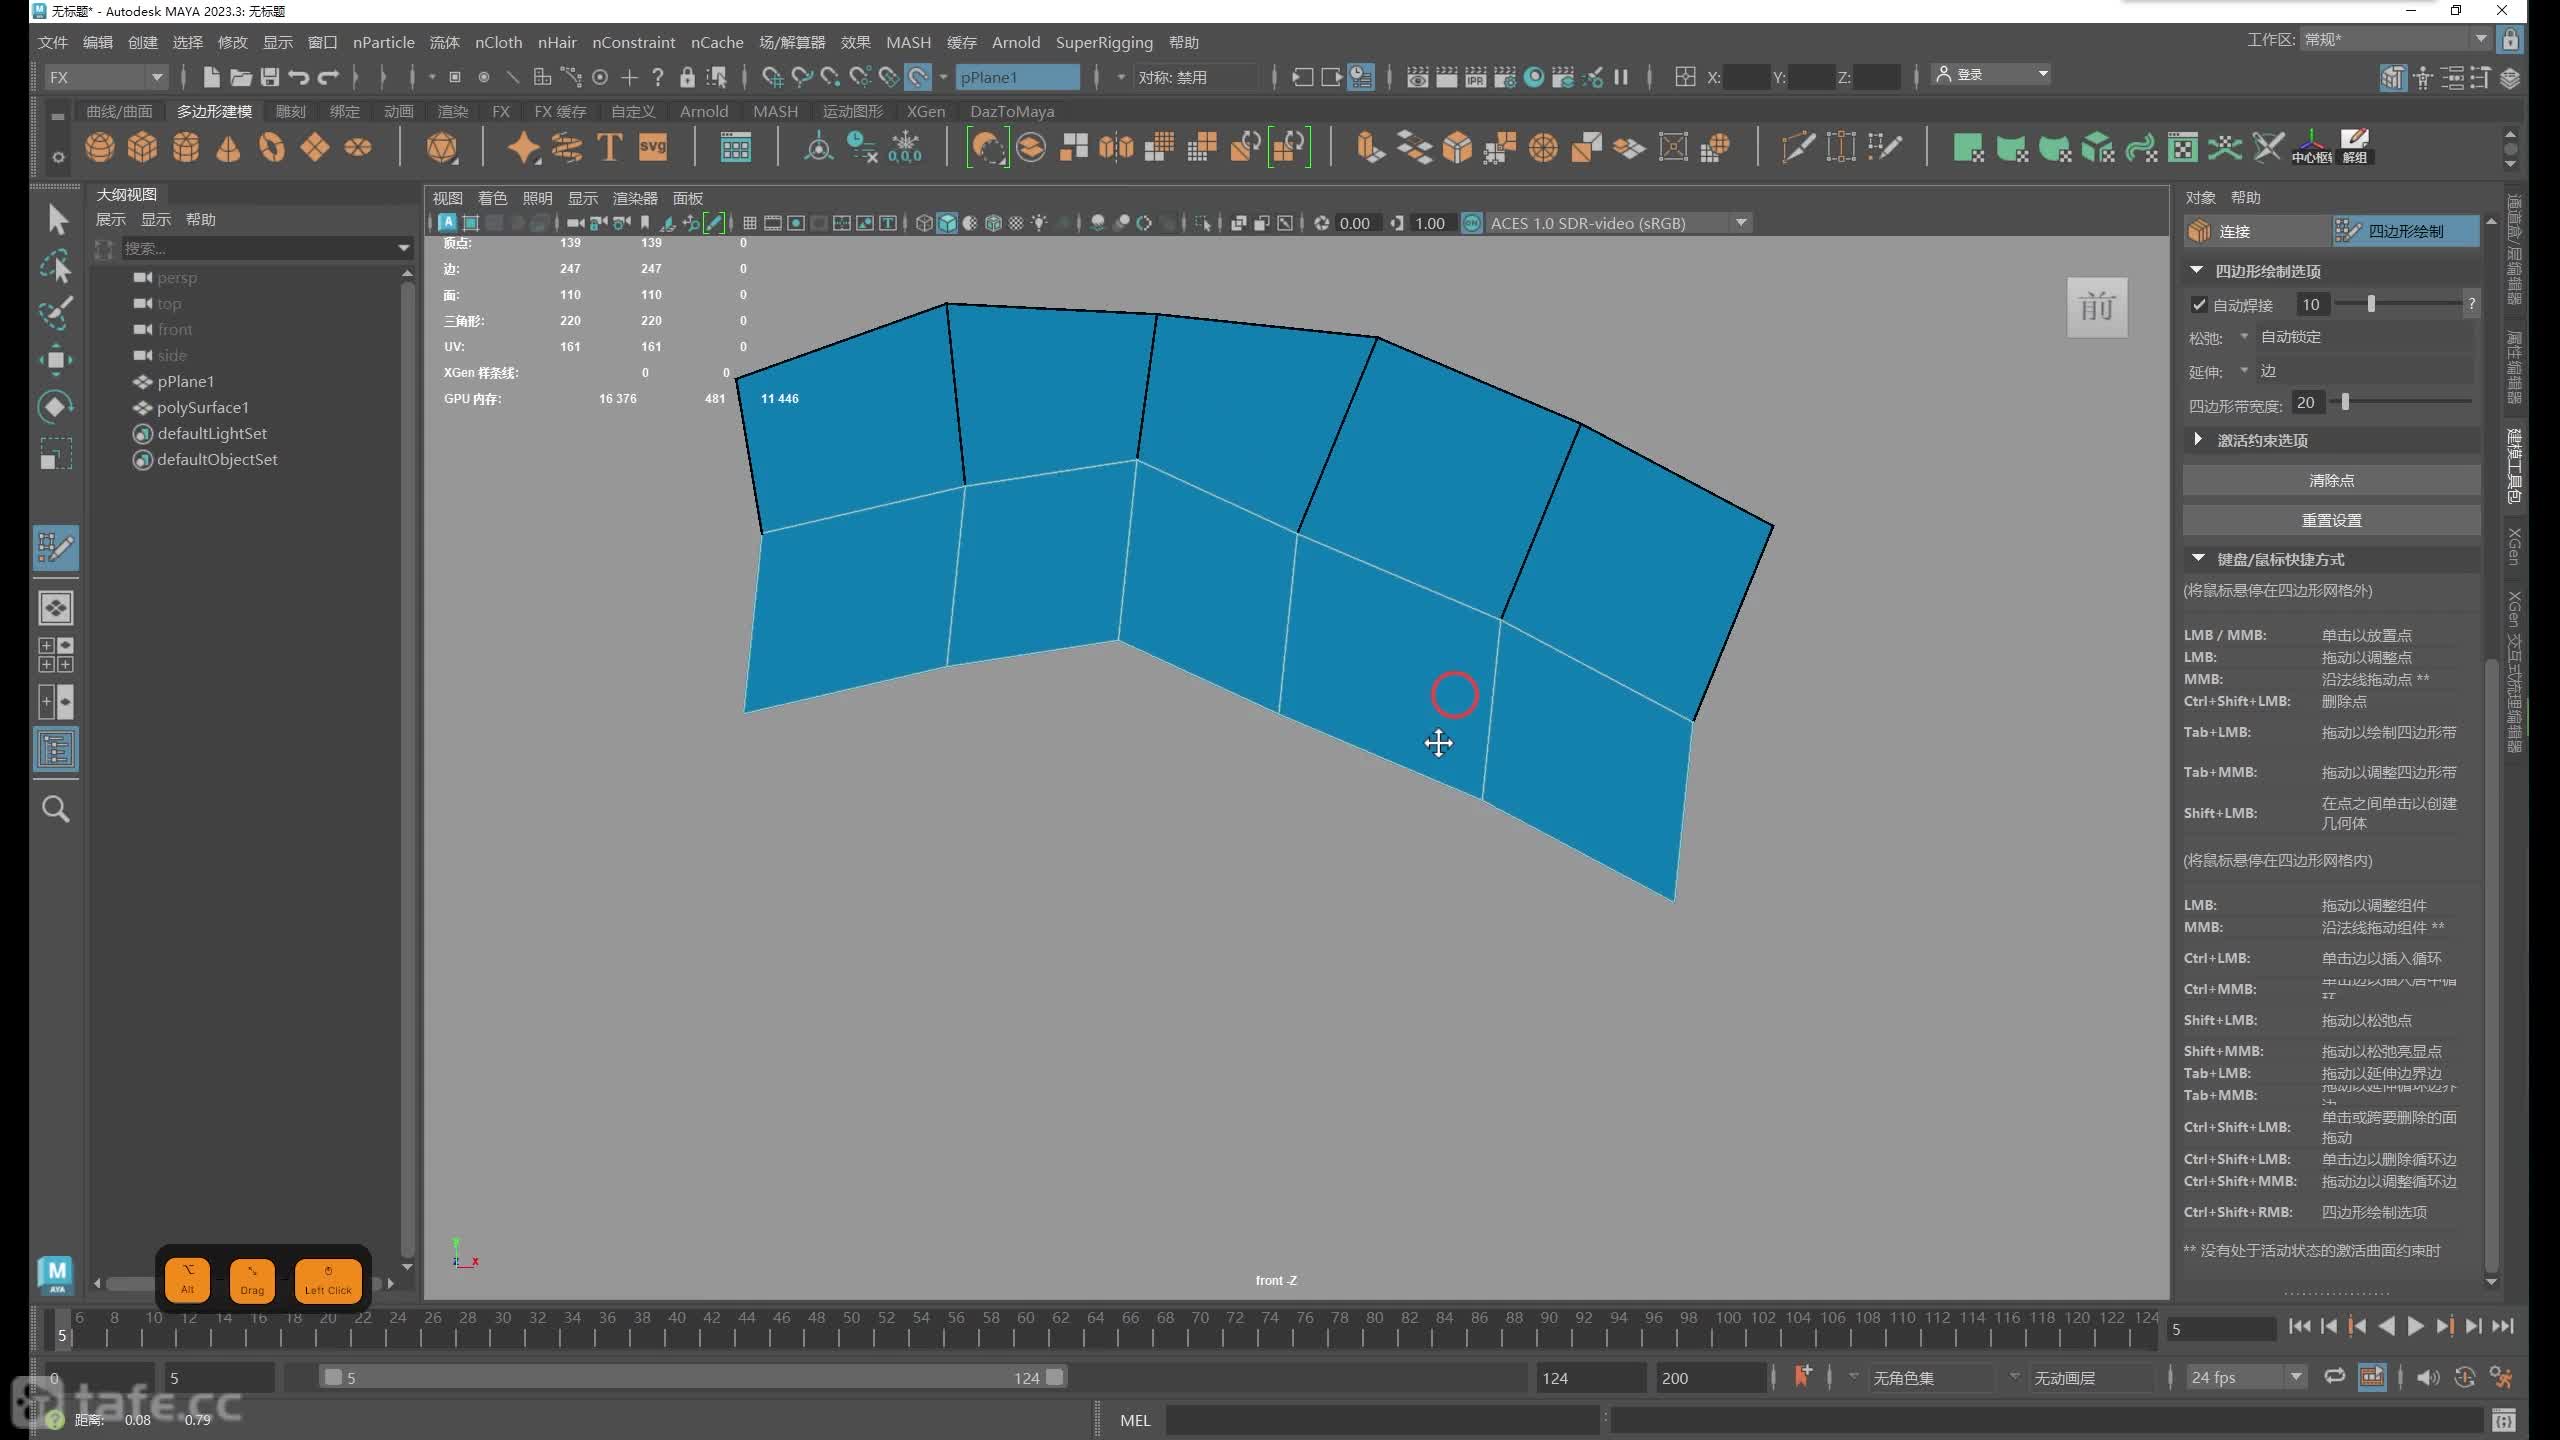2560x1440 pixels.
Task: Open the Relax option dropdown
Action: [2244, 337]
